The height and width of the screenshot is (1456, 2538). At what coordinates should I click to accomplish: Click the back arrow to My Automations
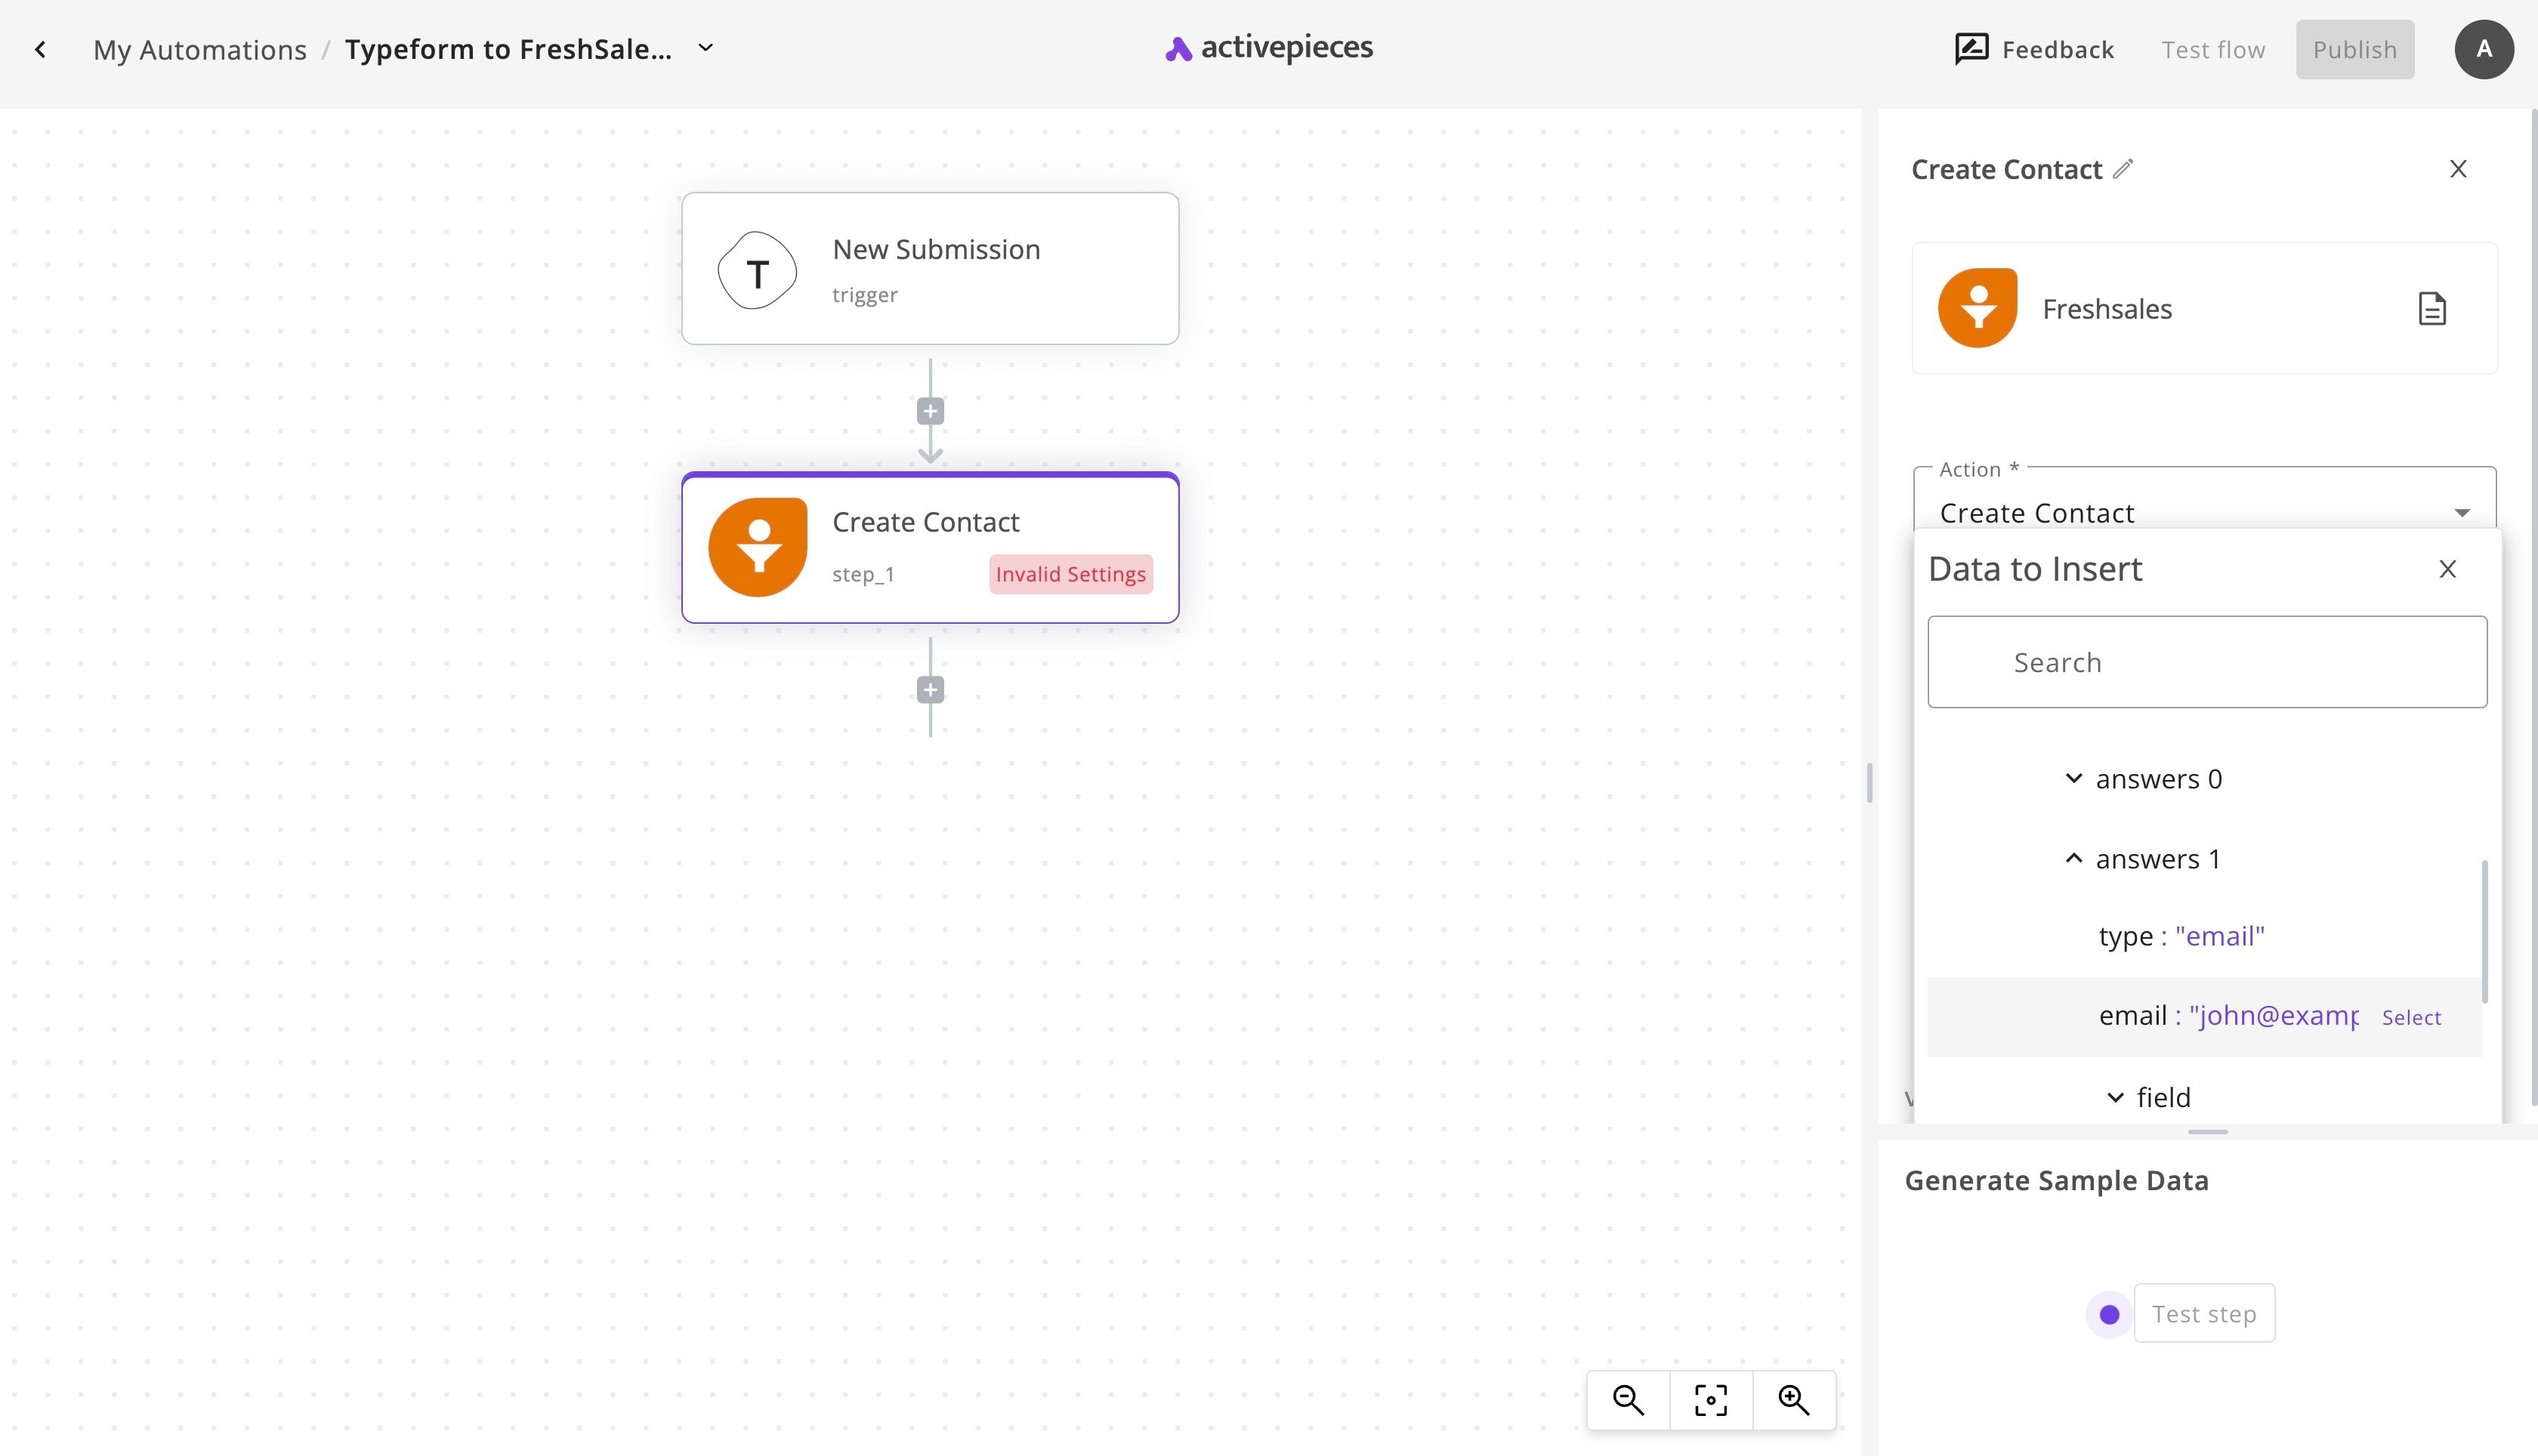40,49
